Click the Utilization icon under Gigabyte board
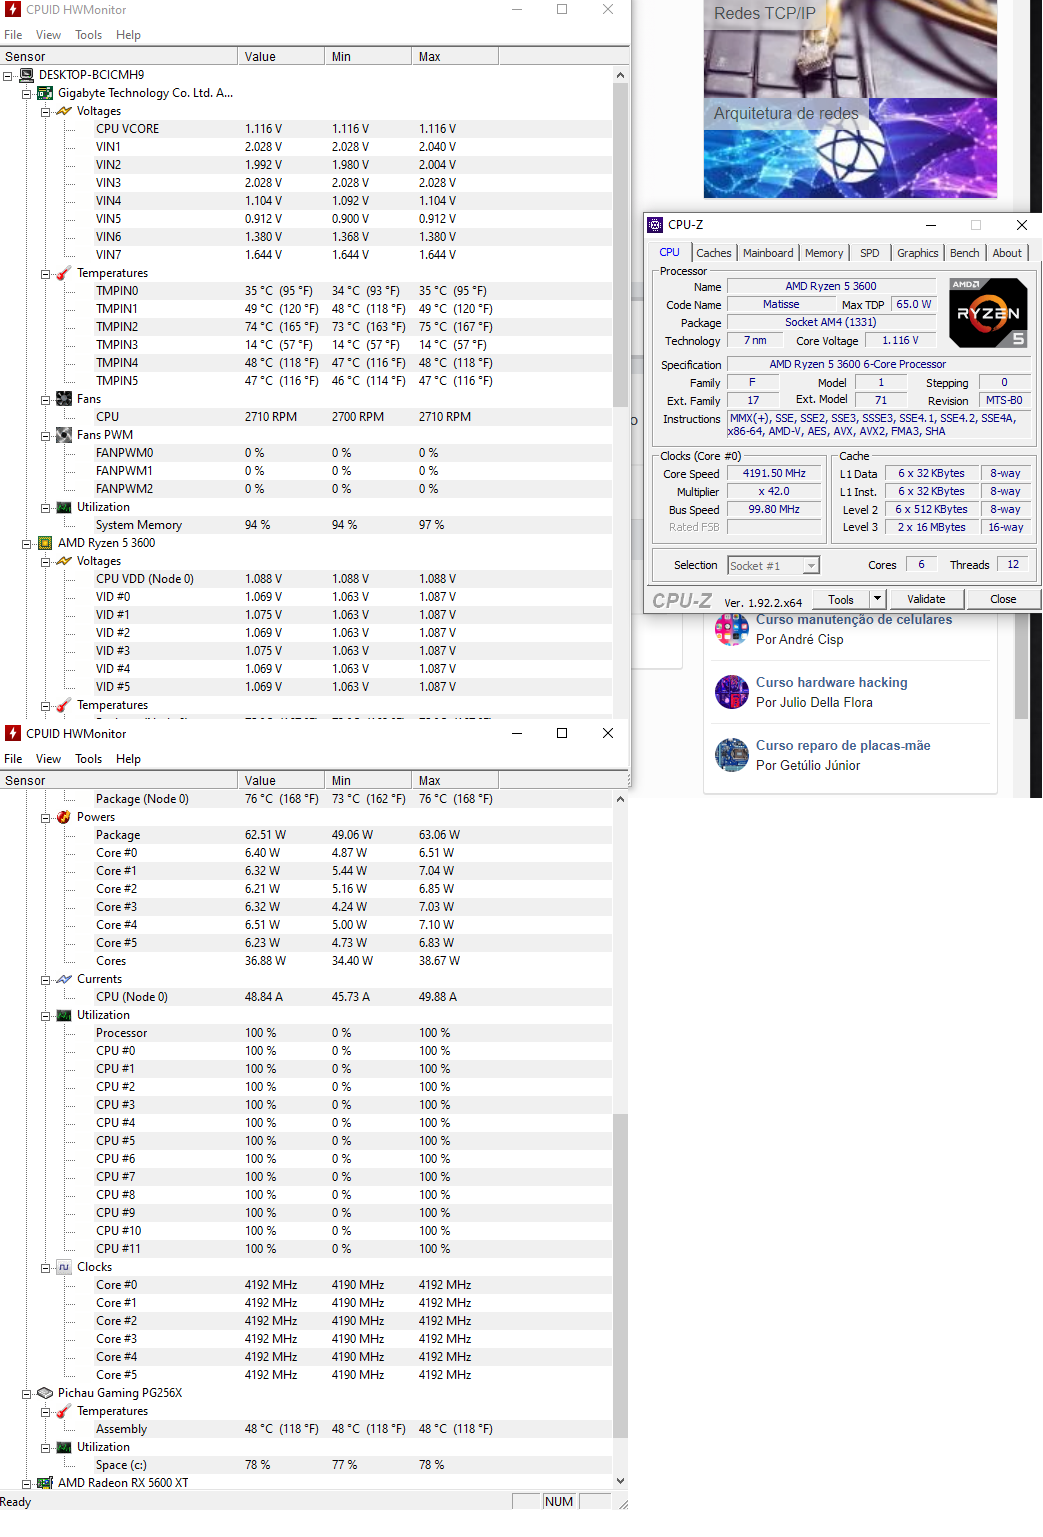 point(64,507)
